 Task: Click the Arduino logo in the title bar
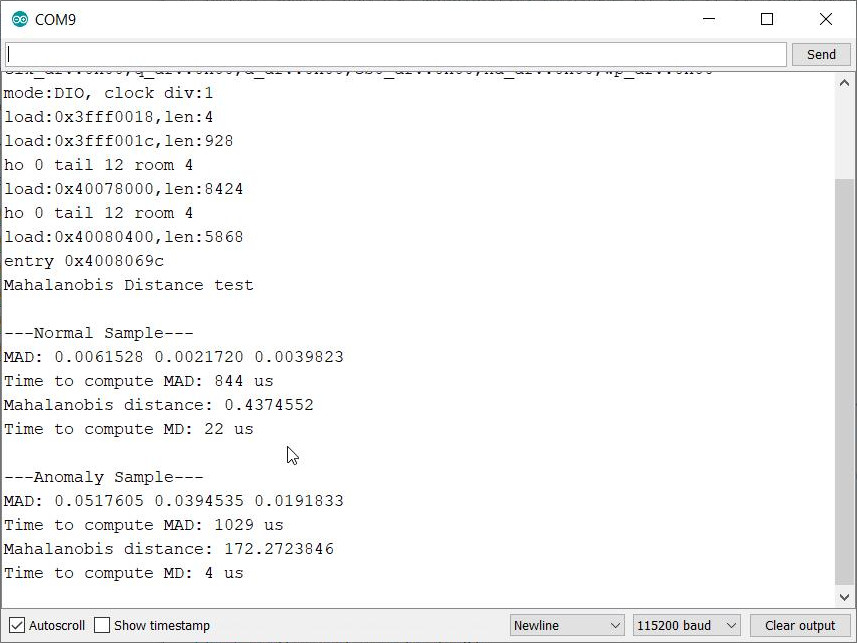tap(20, 18)
